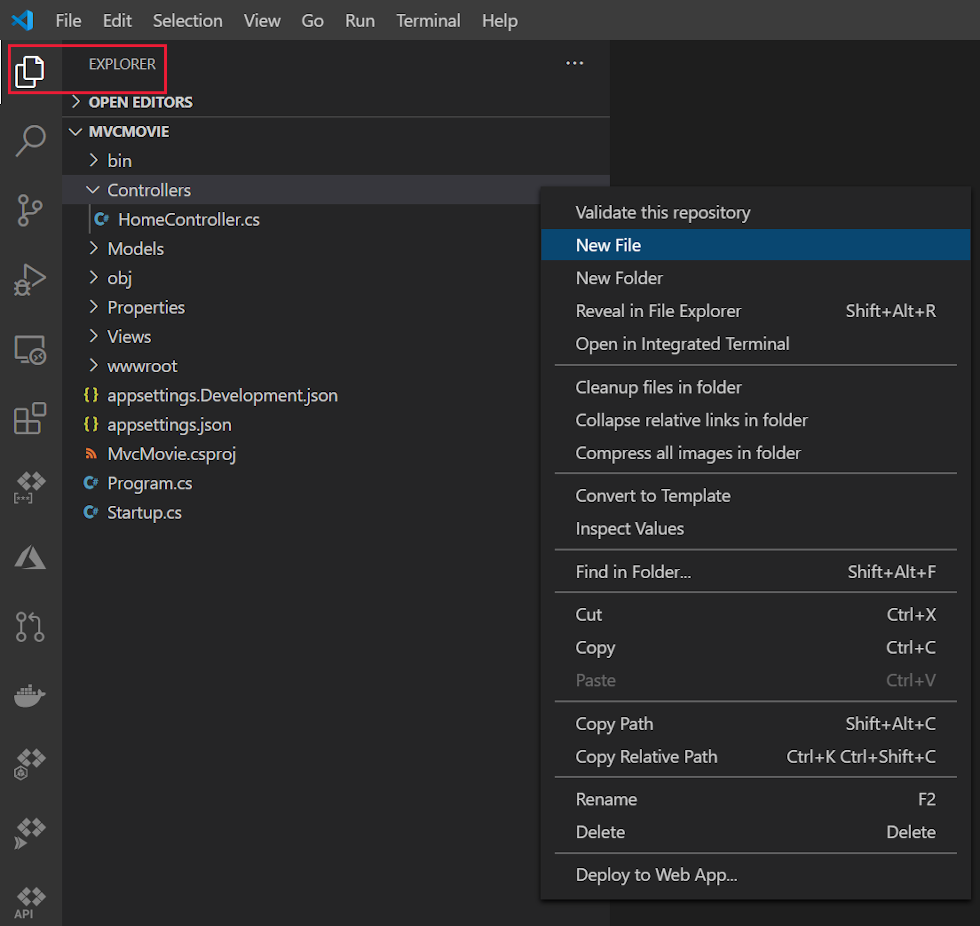Open the GitHub Pull Requests icon
980x926 pixels.
30,627
